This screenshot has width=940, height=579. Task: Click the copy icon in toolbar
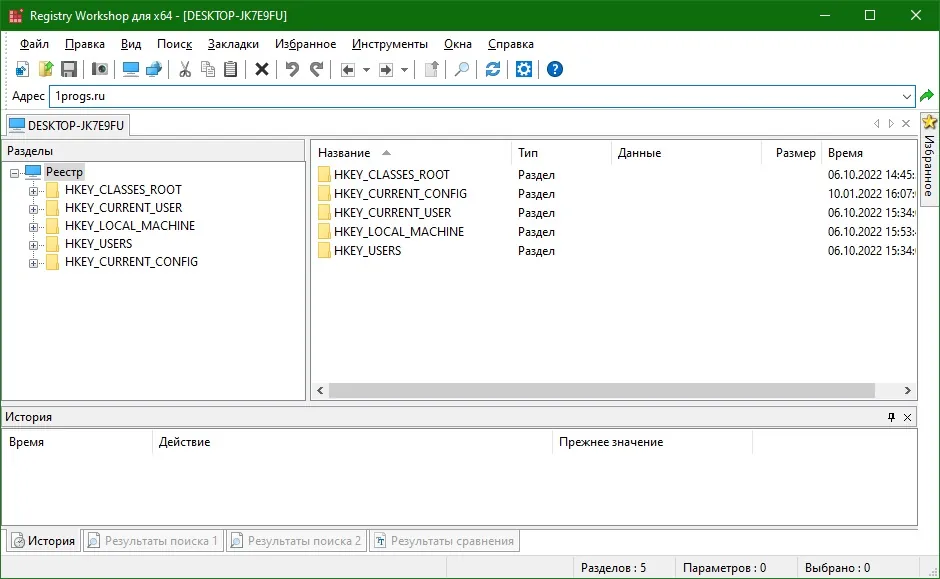click(x=207, y=70)
